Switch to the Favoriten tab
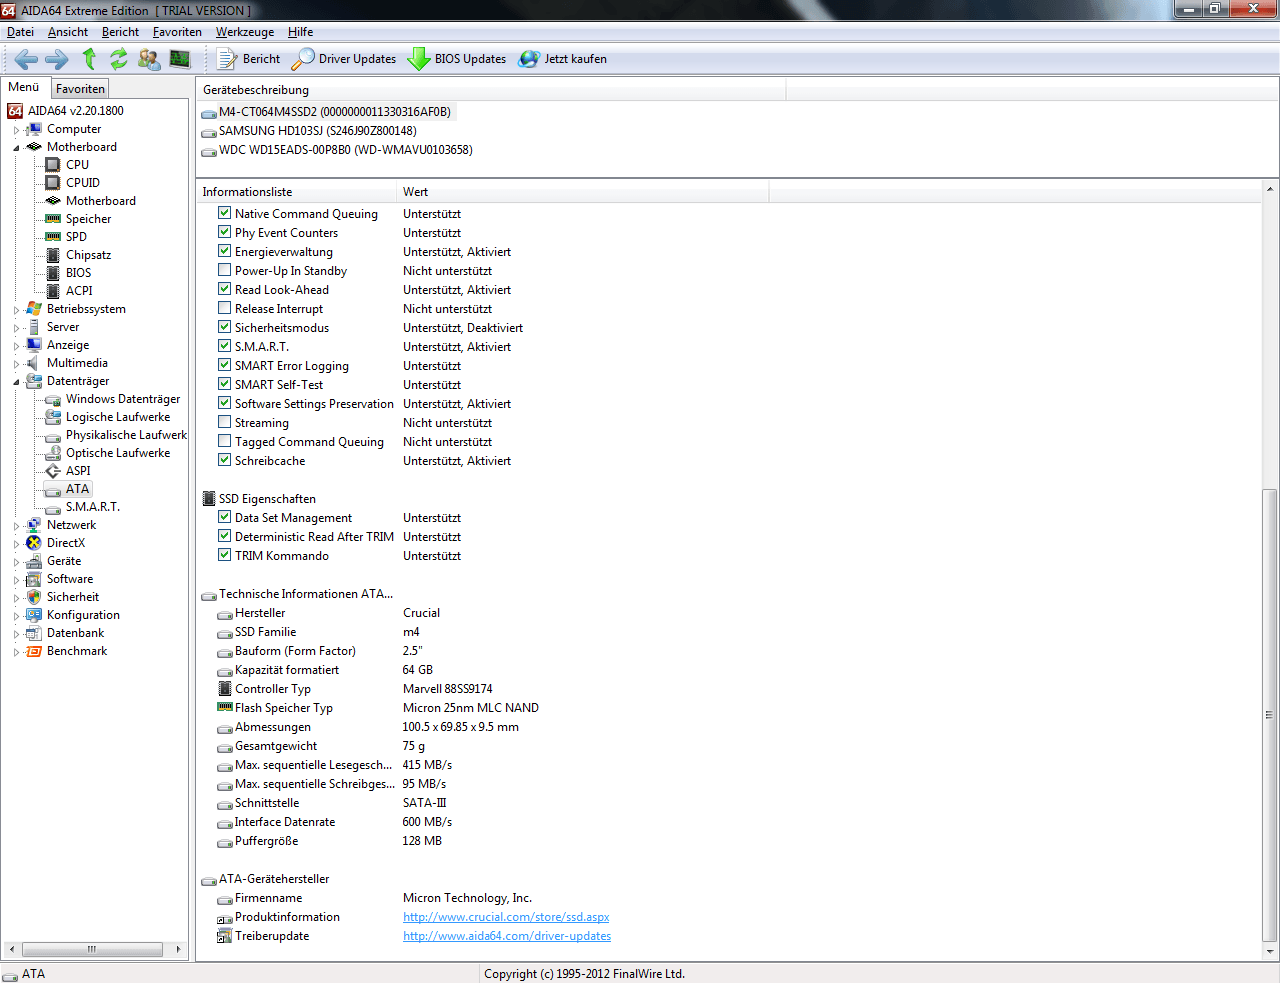This screenshot has height=984, width=1280. [x=80, y=89]
